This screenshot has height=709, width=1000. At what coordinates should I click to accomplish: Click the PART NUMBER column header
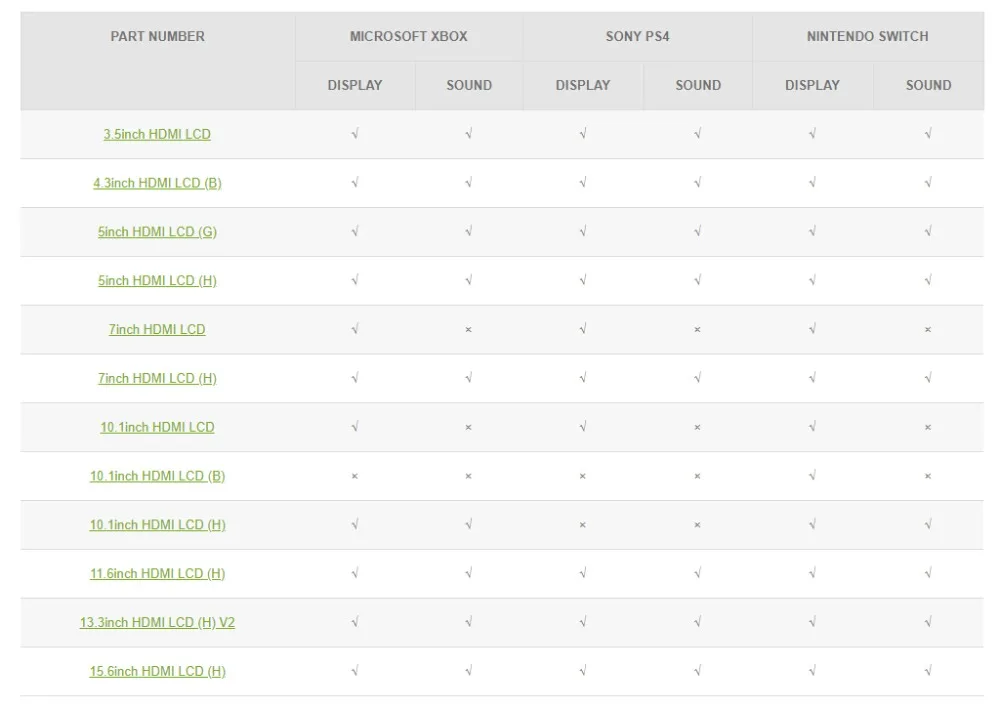click(x=158, y=36)
